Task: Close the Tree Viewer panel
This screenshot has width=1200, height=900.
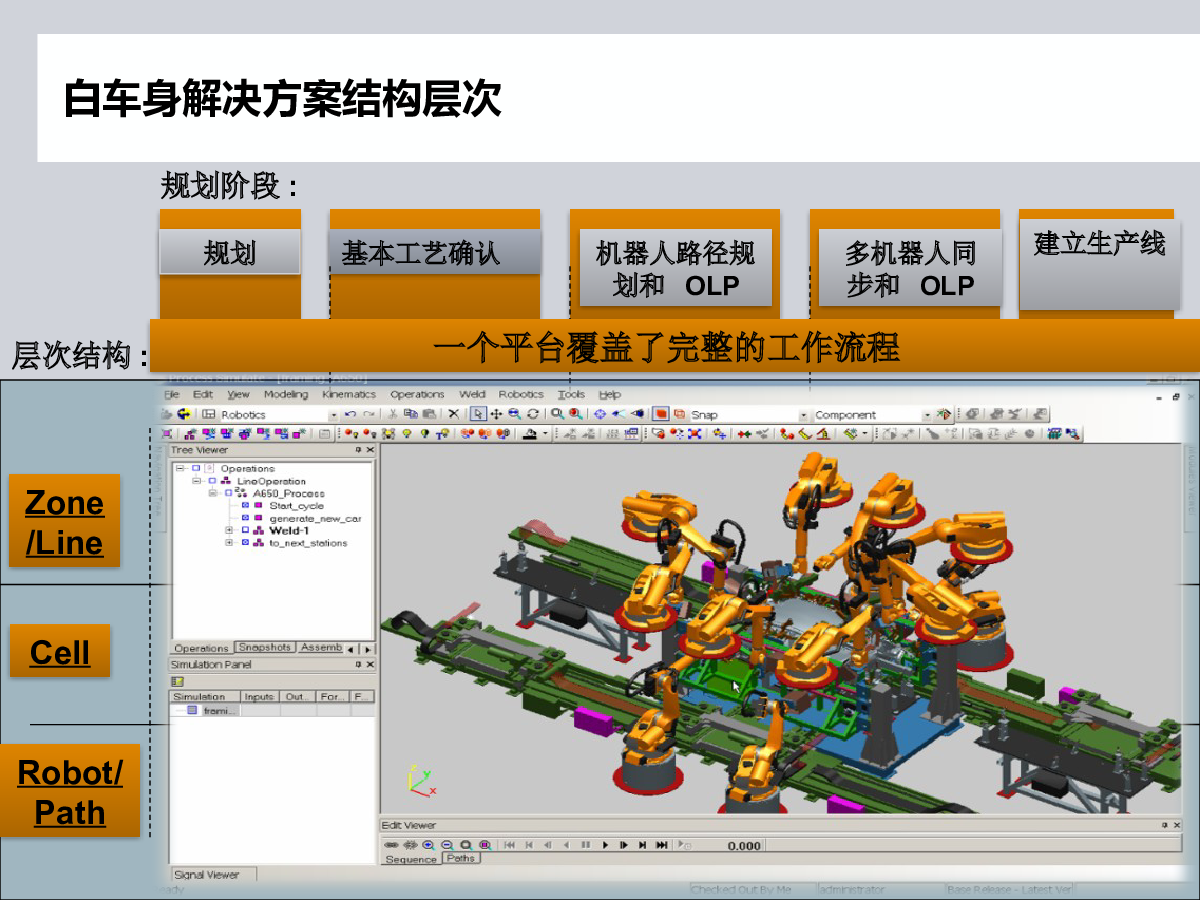Action: point(370,450)
